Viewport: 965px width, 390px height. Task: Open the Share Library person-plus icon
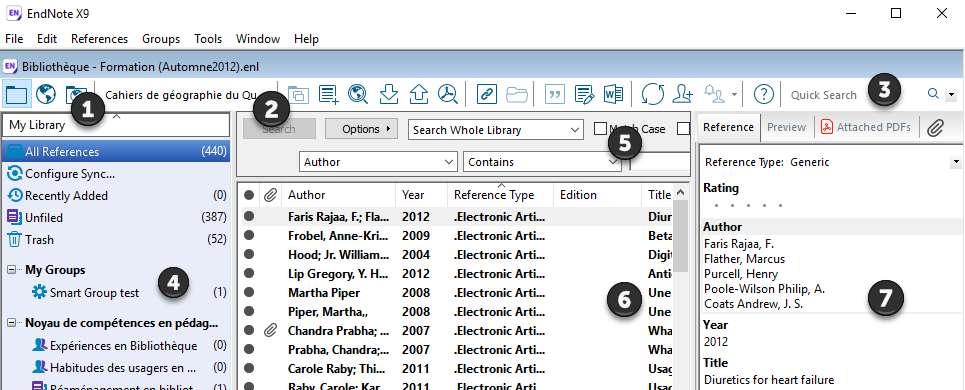point(683,94)
